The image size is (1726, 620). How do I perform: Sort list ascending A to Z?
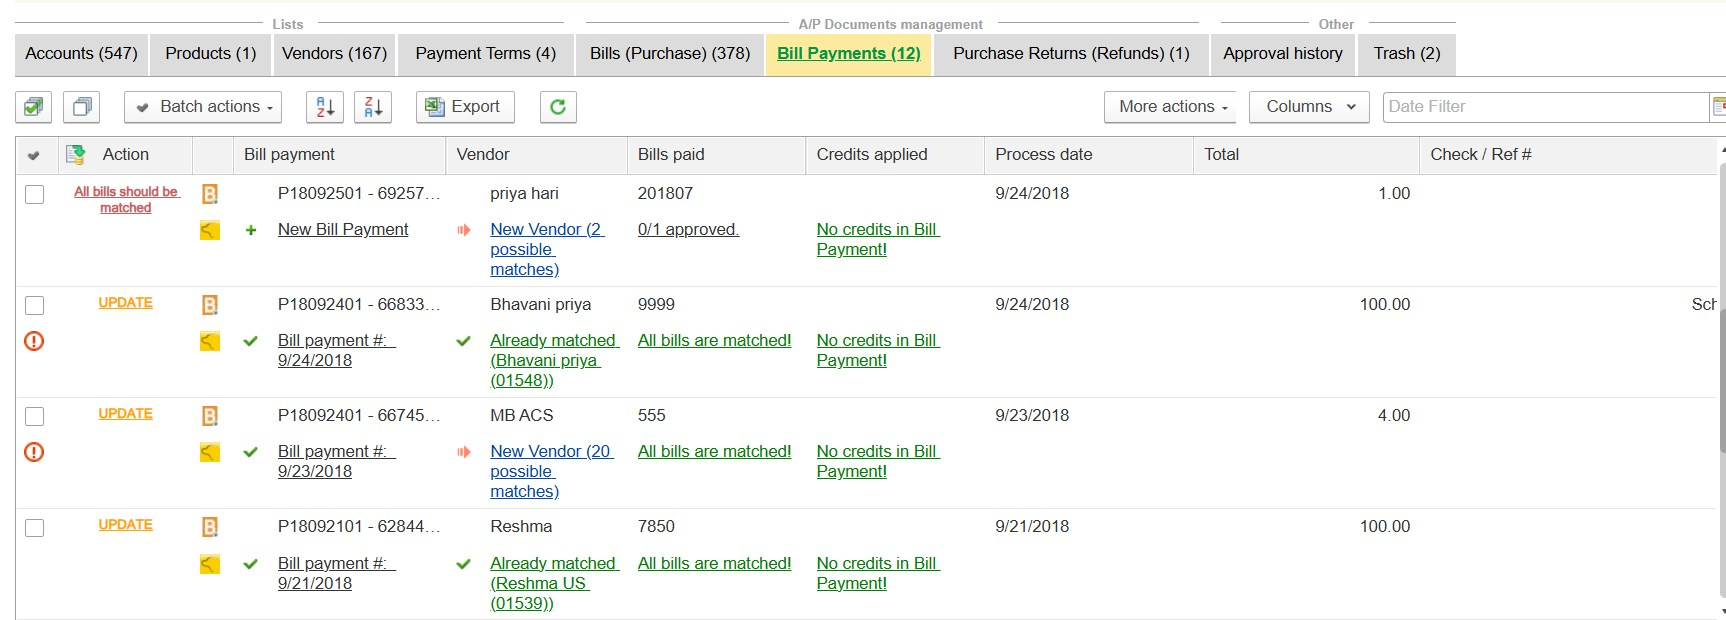coord(325,107)
